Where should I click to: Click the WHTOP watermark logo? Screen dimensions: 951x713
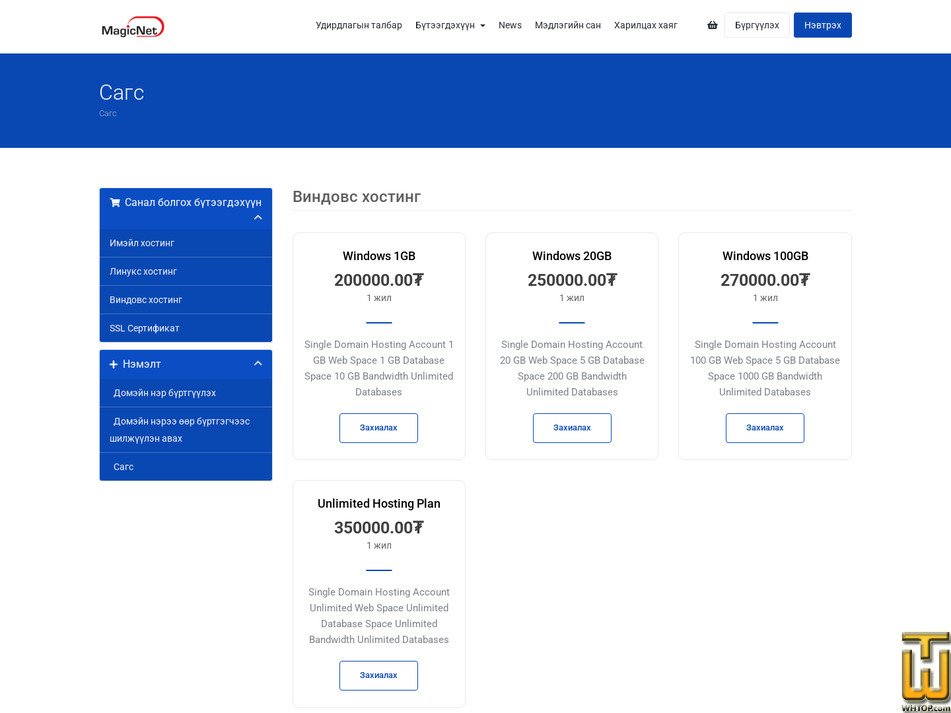pyautogui.click(x=926, y=672)
